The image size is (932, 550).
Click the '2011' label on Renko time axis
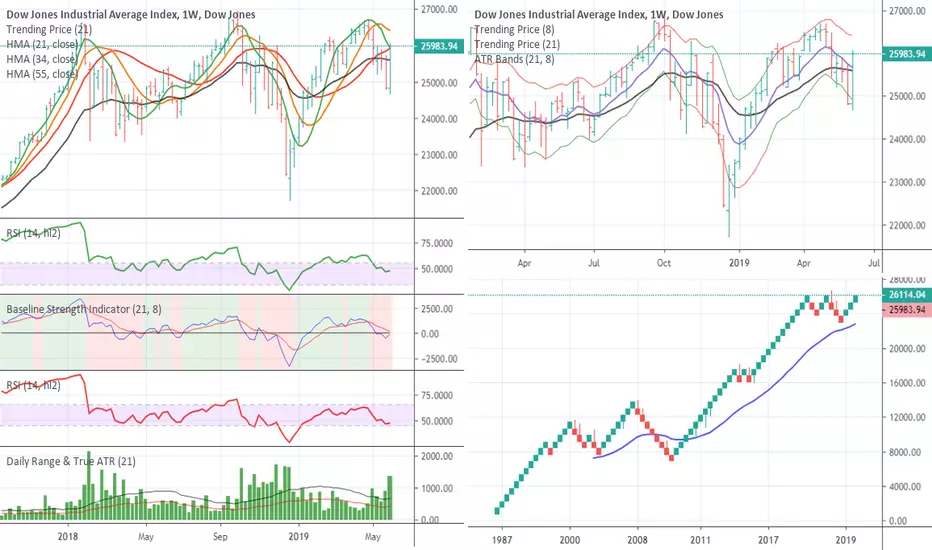(700, 540)
